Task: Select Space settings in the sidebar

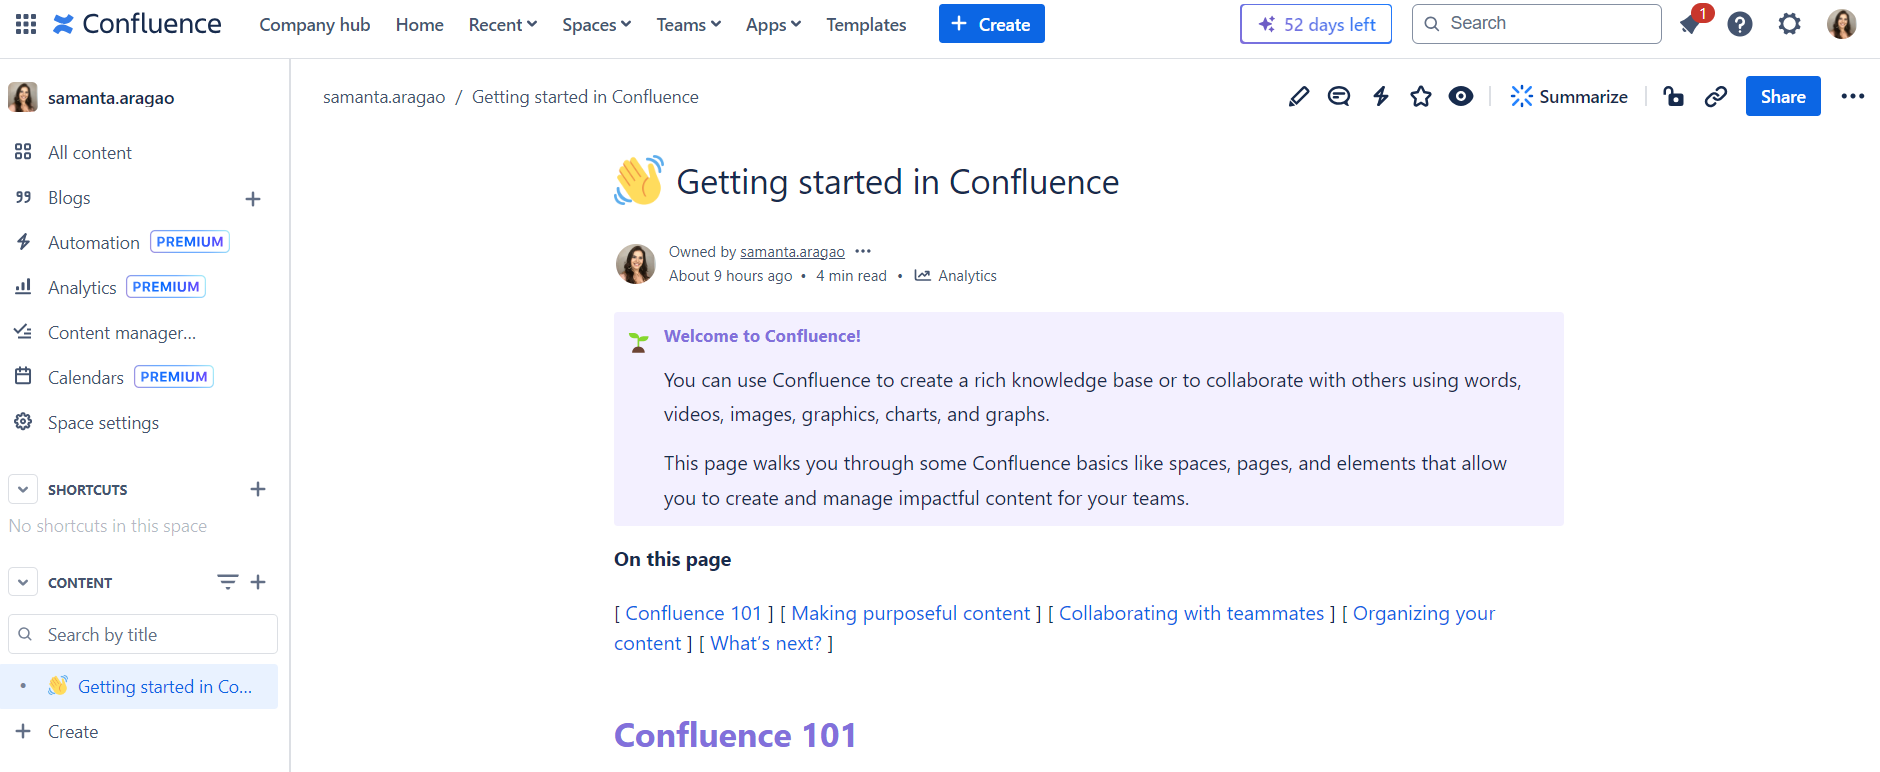Action: 103,422
